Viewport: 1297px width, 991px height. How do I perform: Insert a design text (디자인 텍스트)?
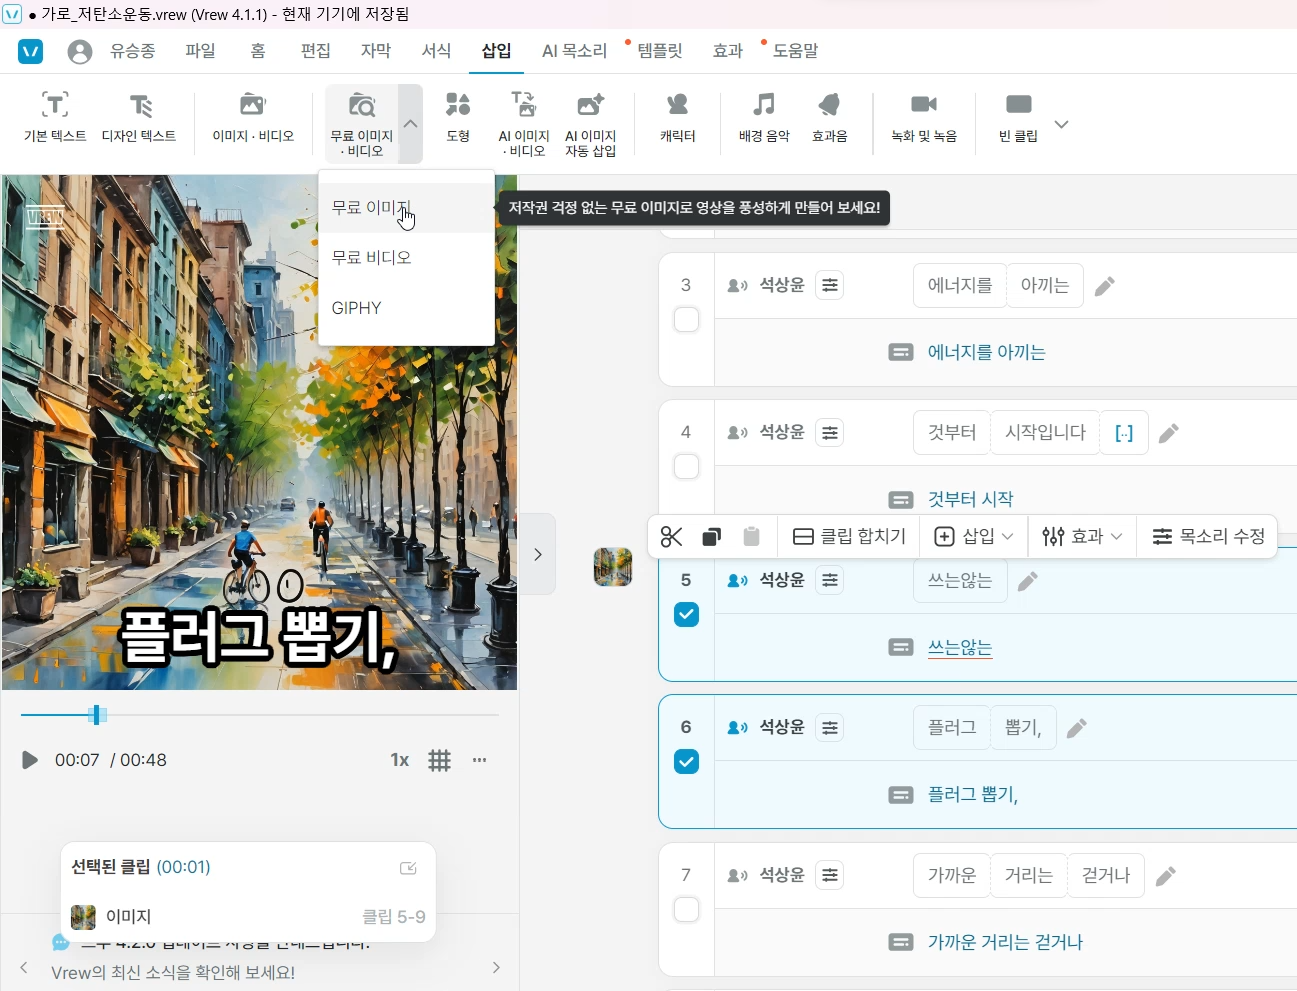coord(139,117)
